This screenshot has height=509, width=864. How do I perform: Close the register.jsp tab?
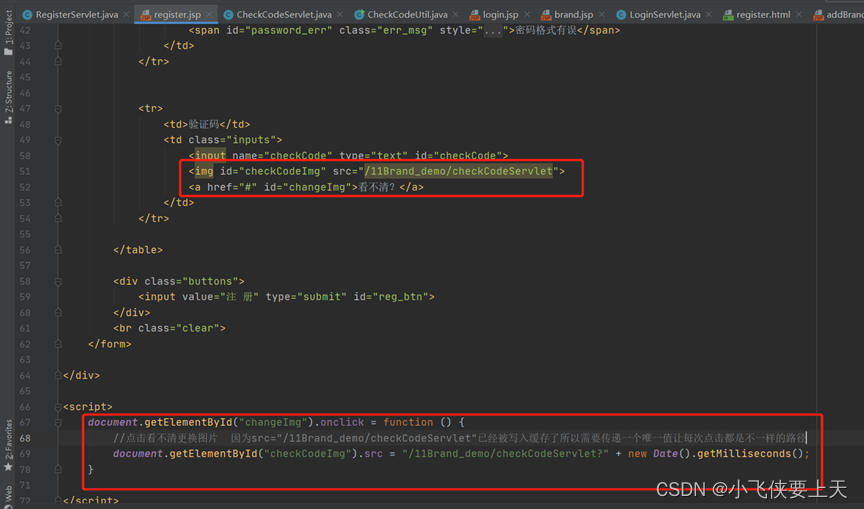coord(209,14)
